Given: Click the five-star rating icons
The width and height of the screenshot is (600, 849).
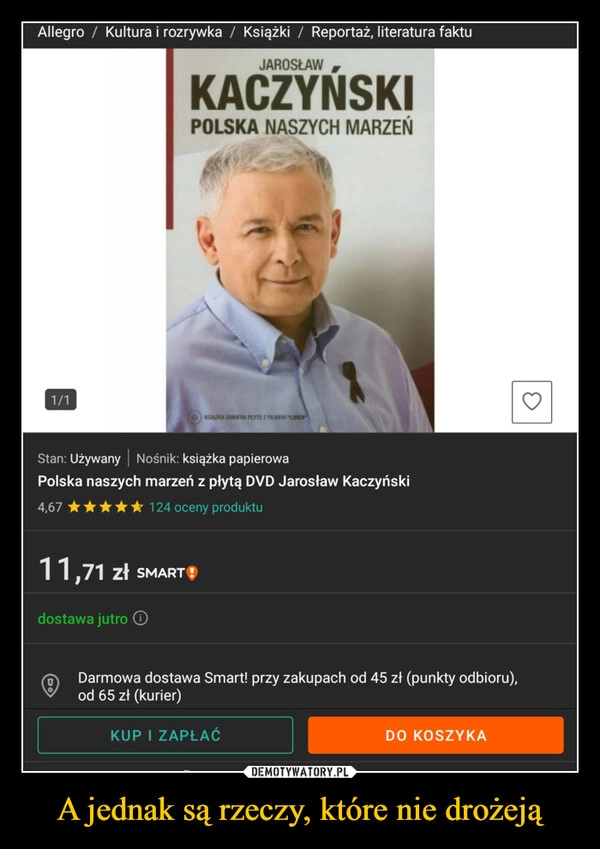Looking at the screenshot, I should click(106, 507).
